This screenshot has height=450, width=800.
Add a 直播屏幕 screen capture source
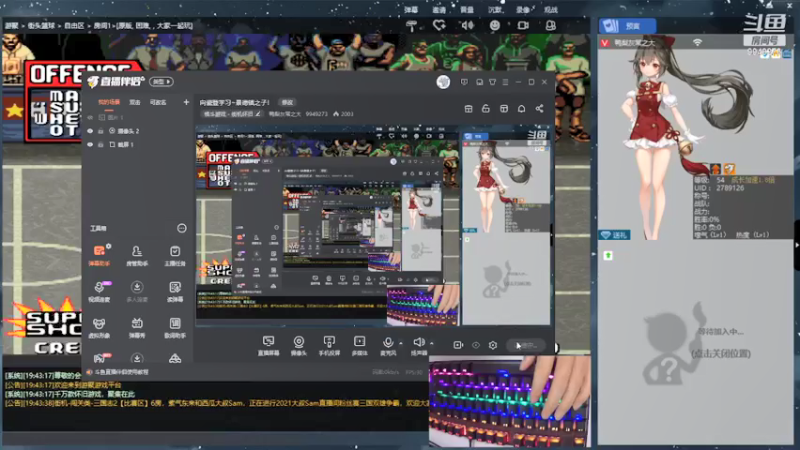pos(268,345)
